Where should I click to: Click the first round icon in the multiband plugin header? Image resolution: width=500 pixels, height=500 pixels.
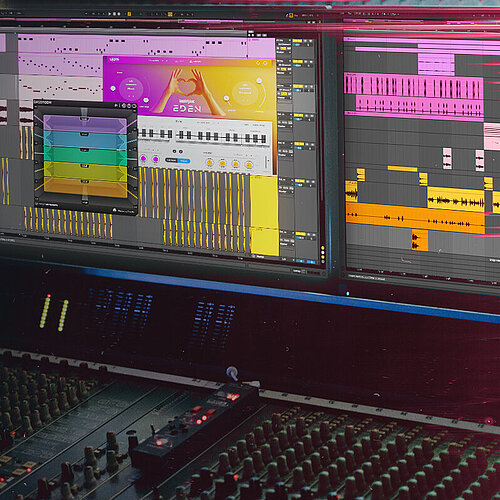point(124,106)
